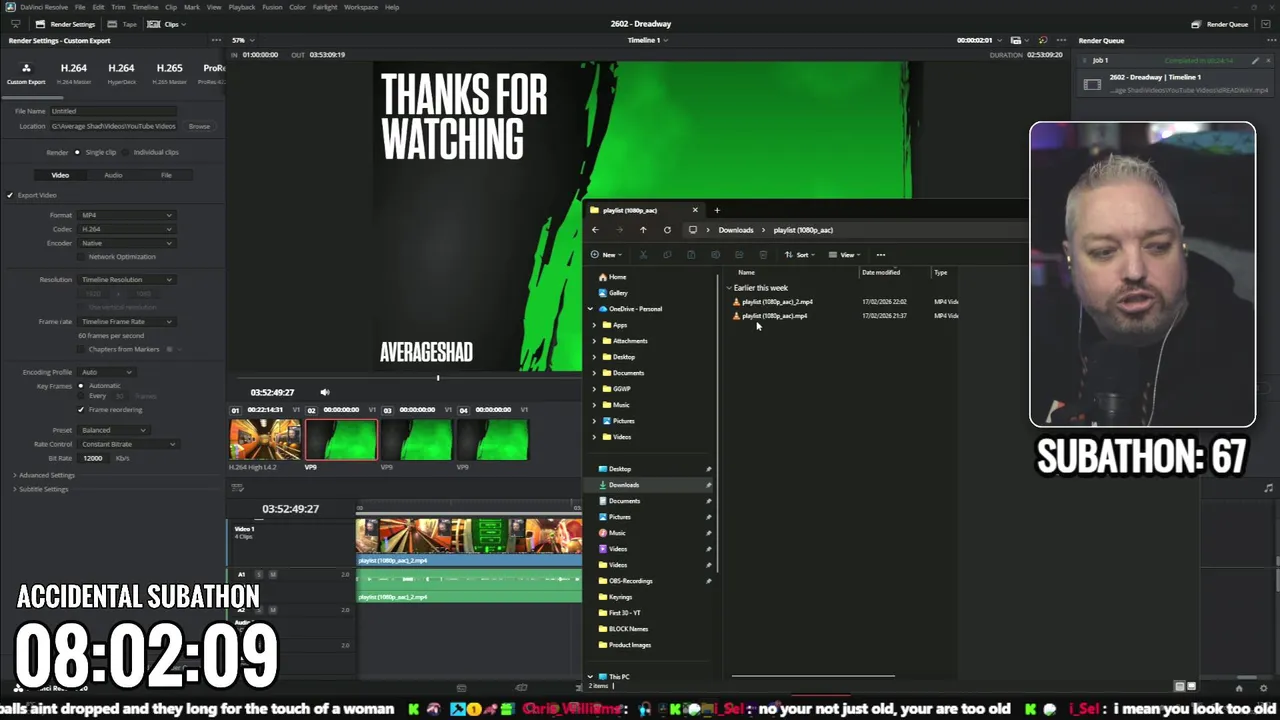Open the Encoding Profile dropdown
The image size is (1280, 720).
coord(107,372)
